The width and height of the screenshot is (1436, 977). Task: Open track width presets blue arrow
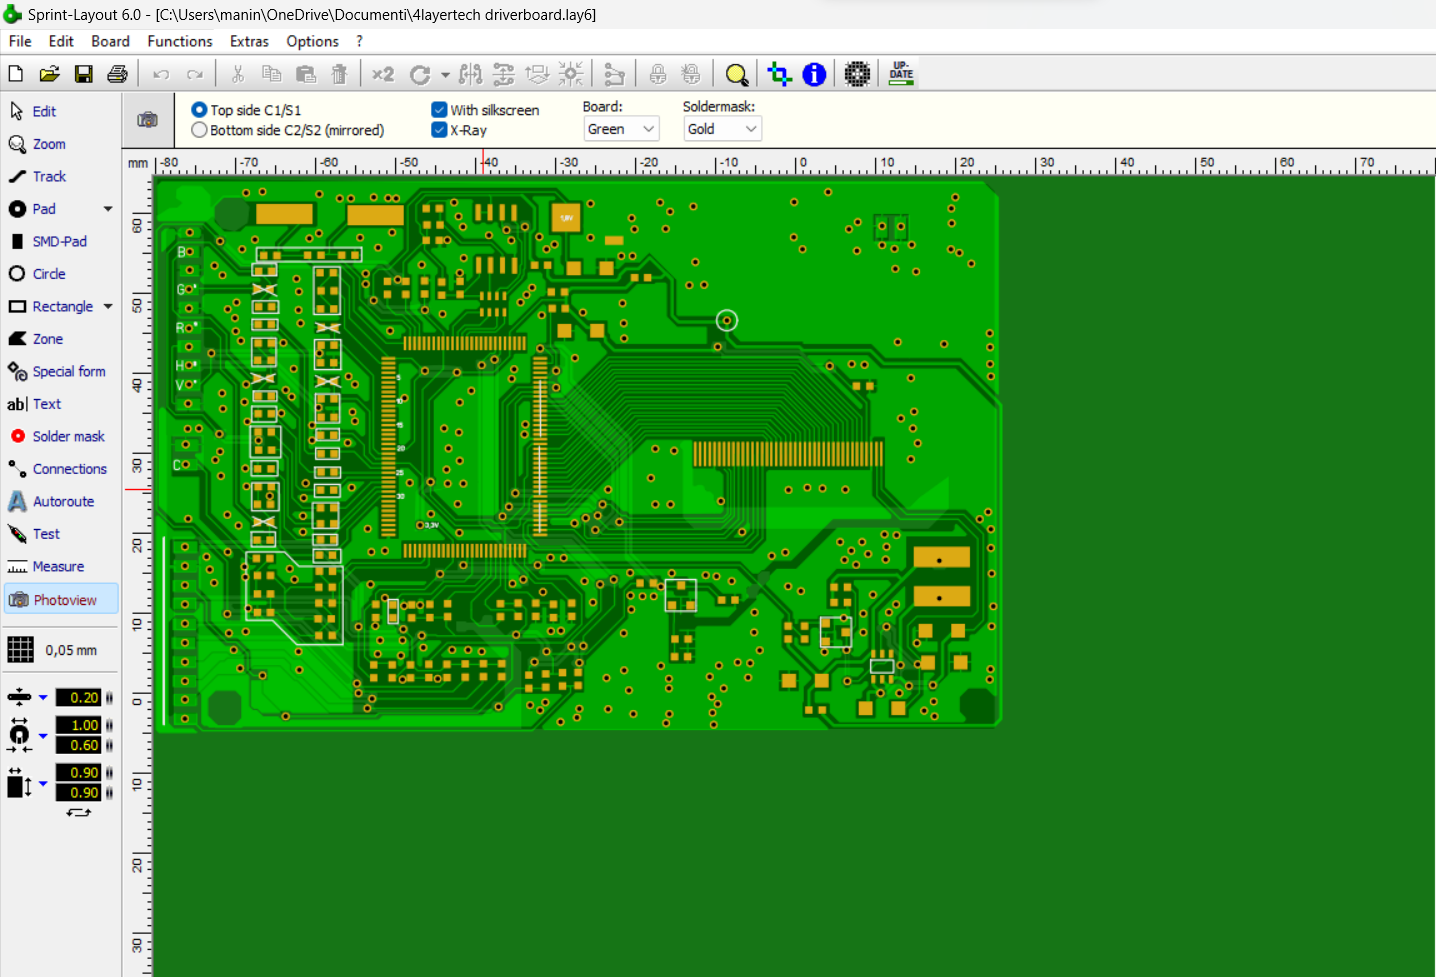coord(43,698)
